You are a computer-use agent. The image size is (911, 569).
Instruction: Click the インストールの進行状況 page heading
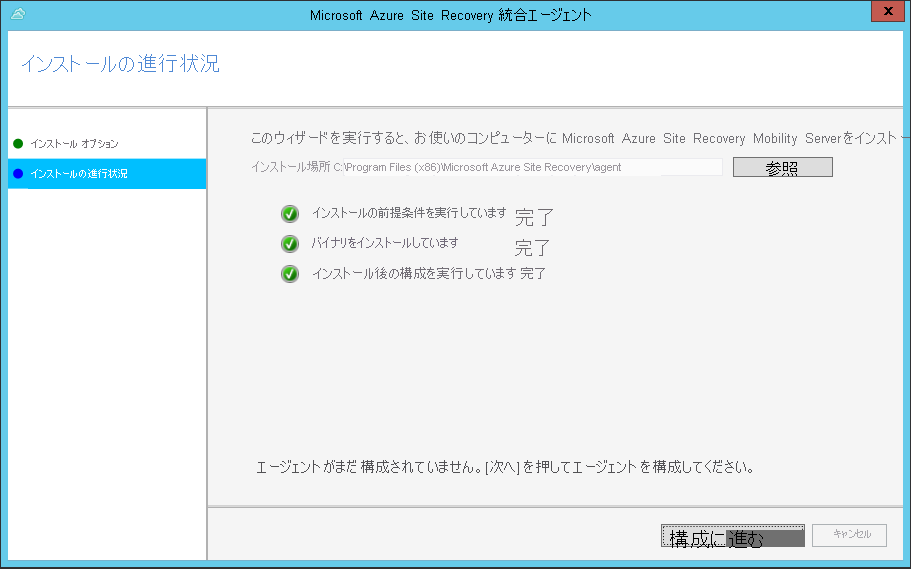point(120,64)
